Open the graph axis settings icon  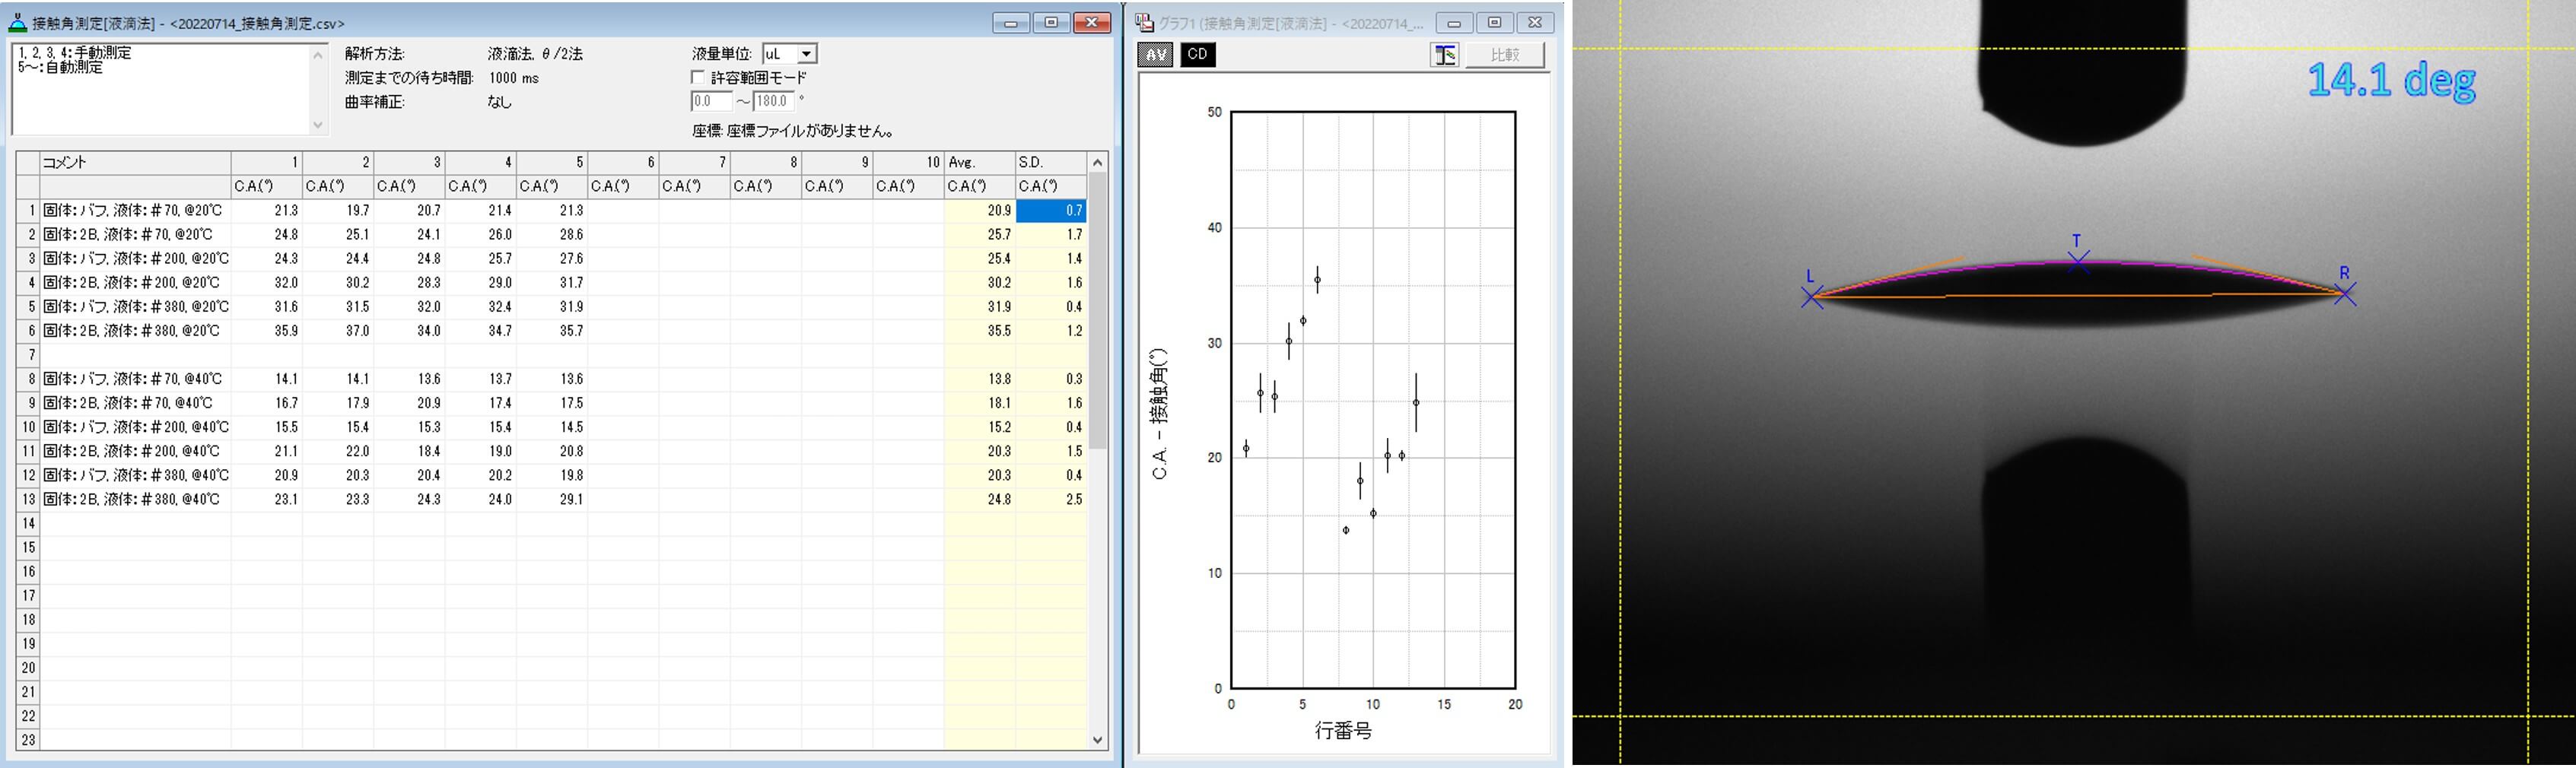[x=1444, y=55]
